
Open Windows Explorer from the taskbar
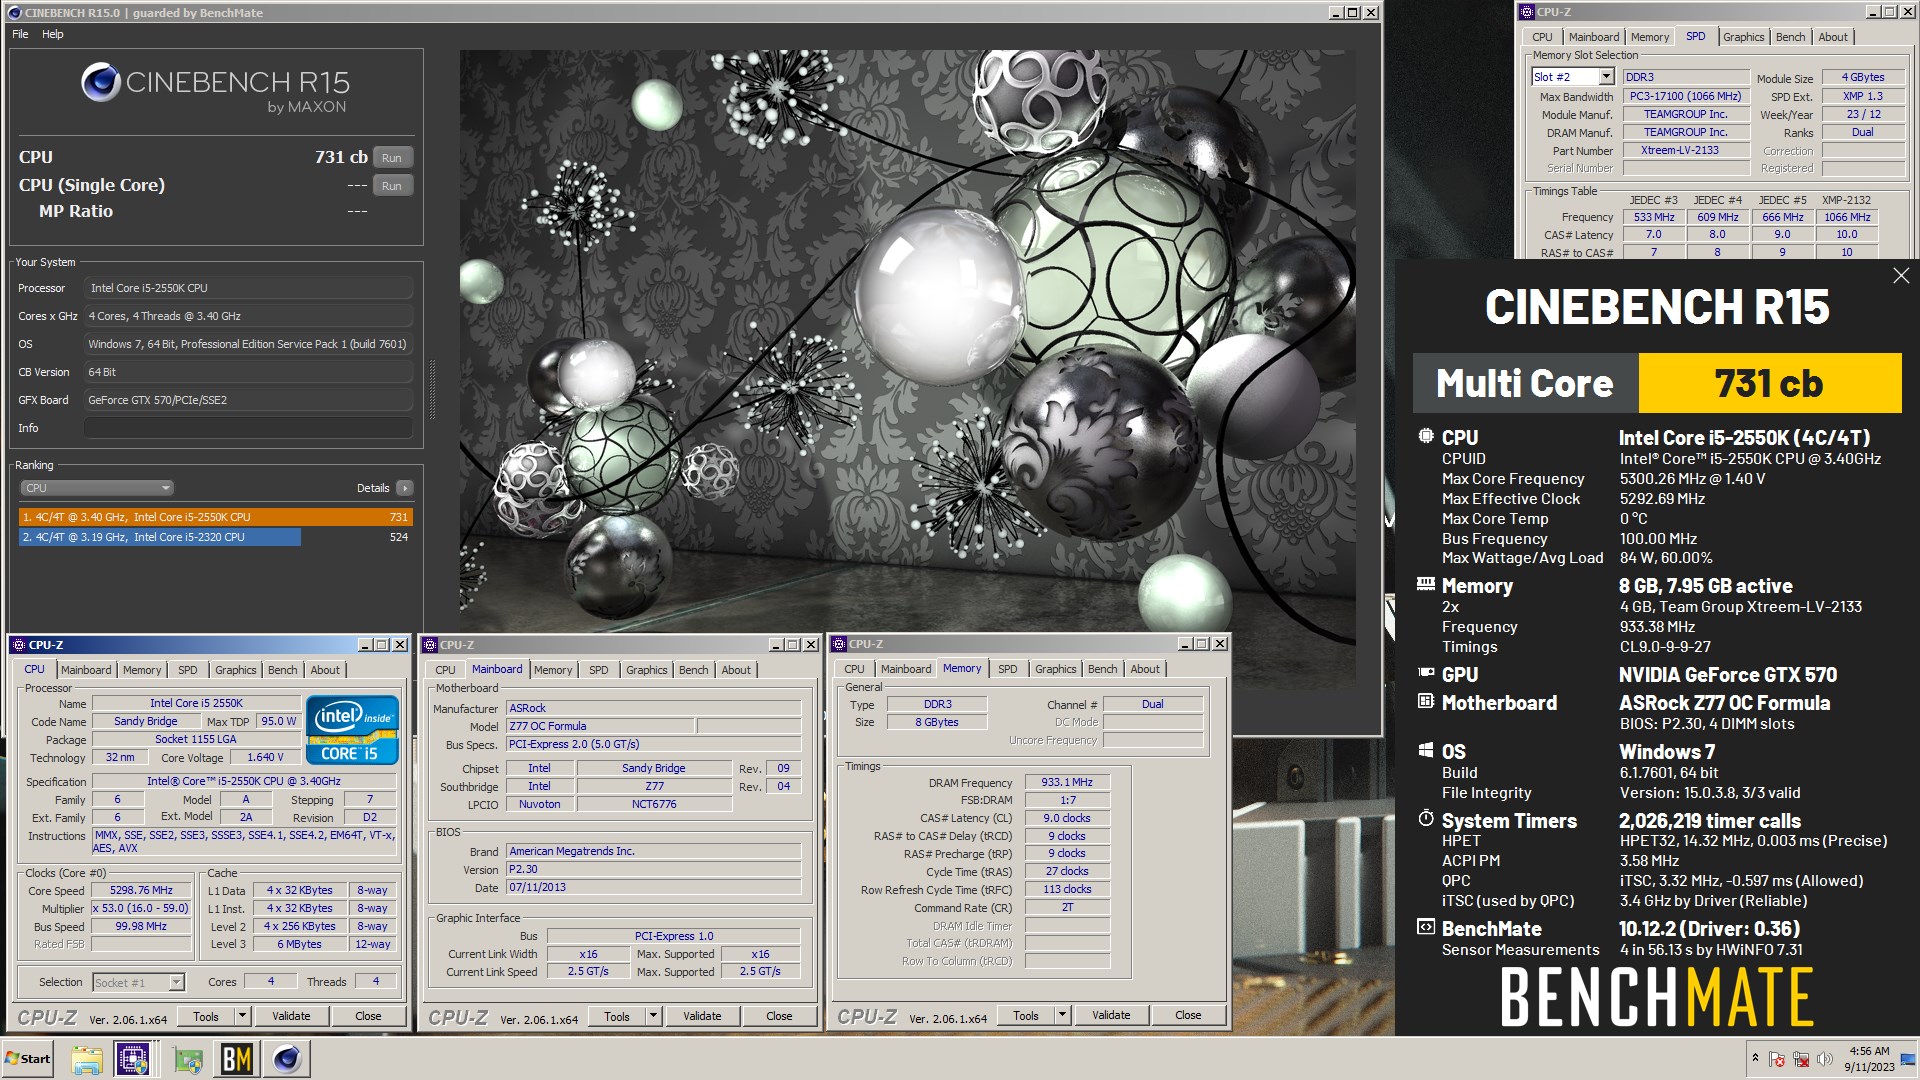click(86, 1059)
